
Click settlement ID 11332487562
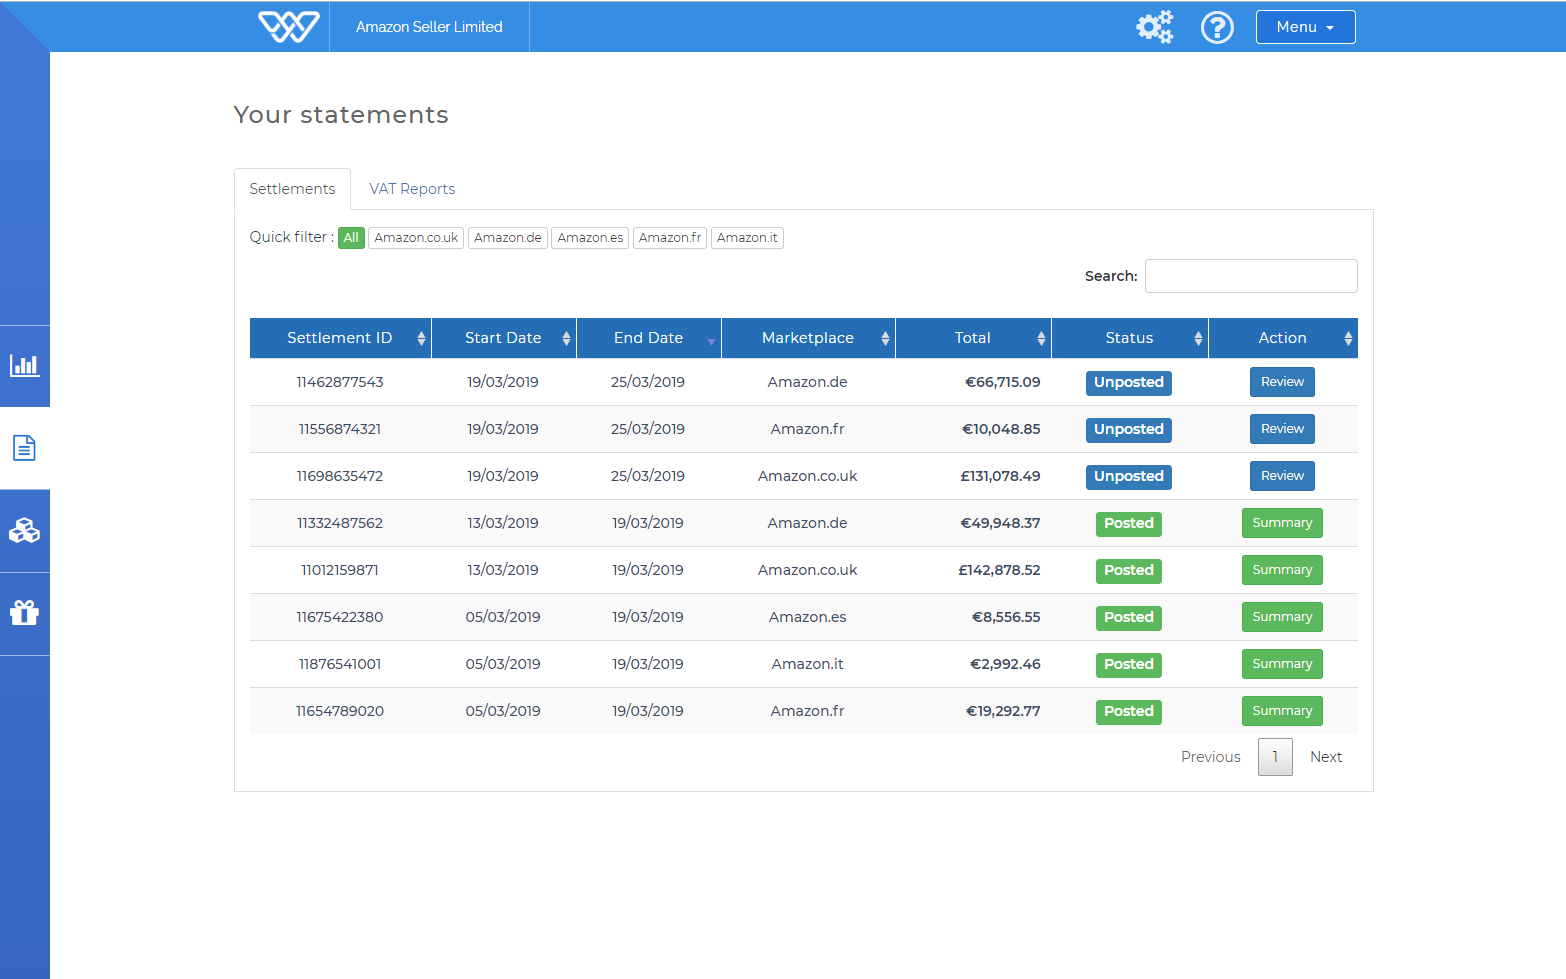click(x=340, y=523)
